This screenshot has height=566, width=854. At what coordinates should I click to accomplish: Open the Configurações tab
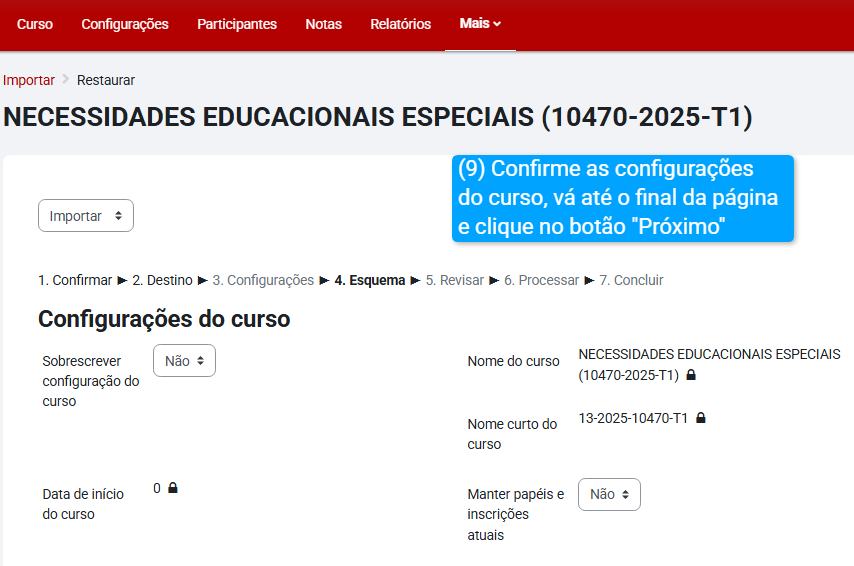125,24
